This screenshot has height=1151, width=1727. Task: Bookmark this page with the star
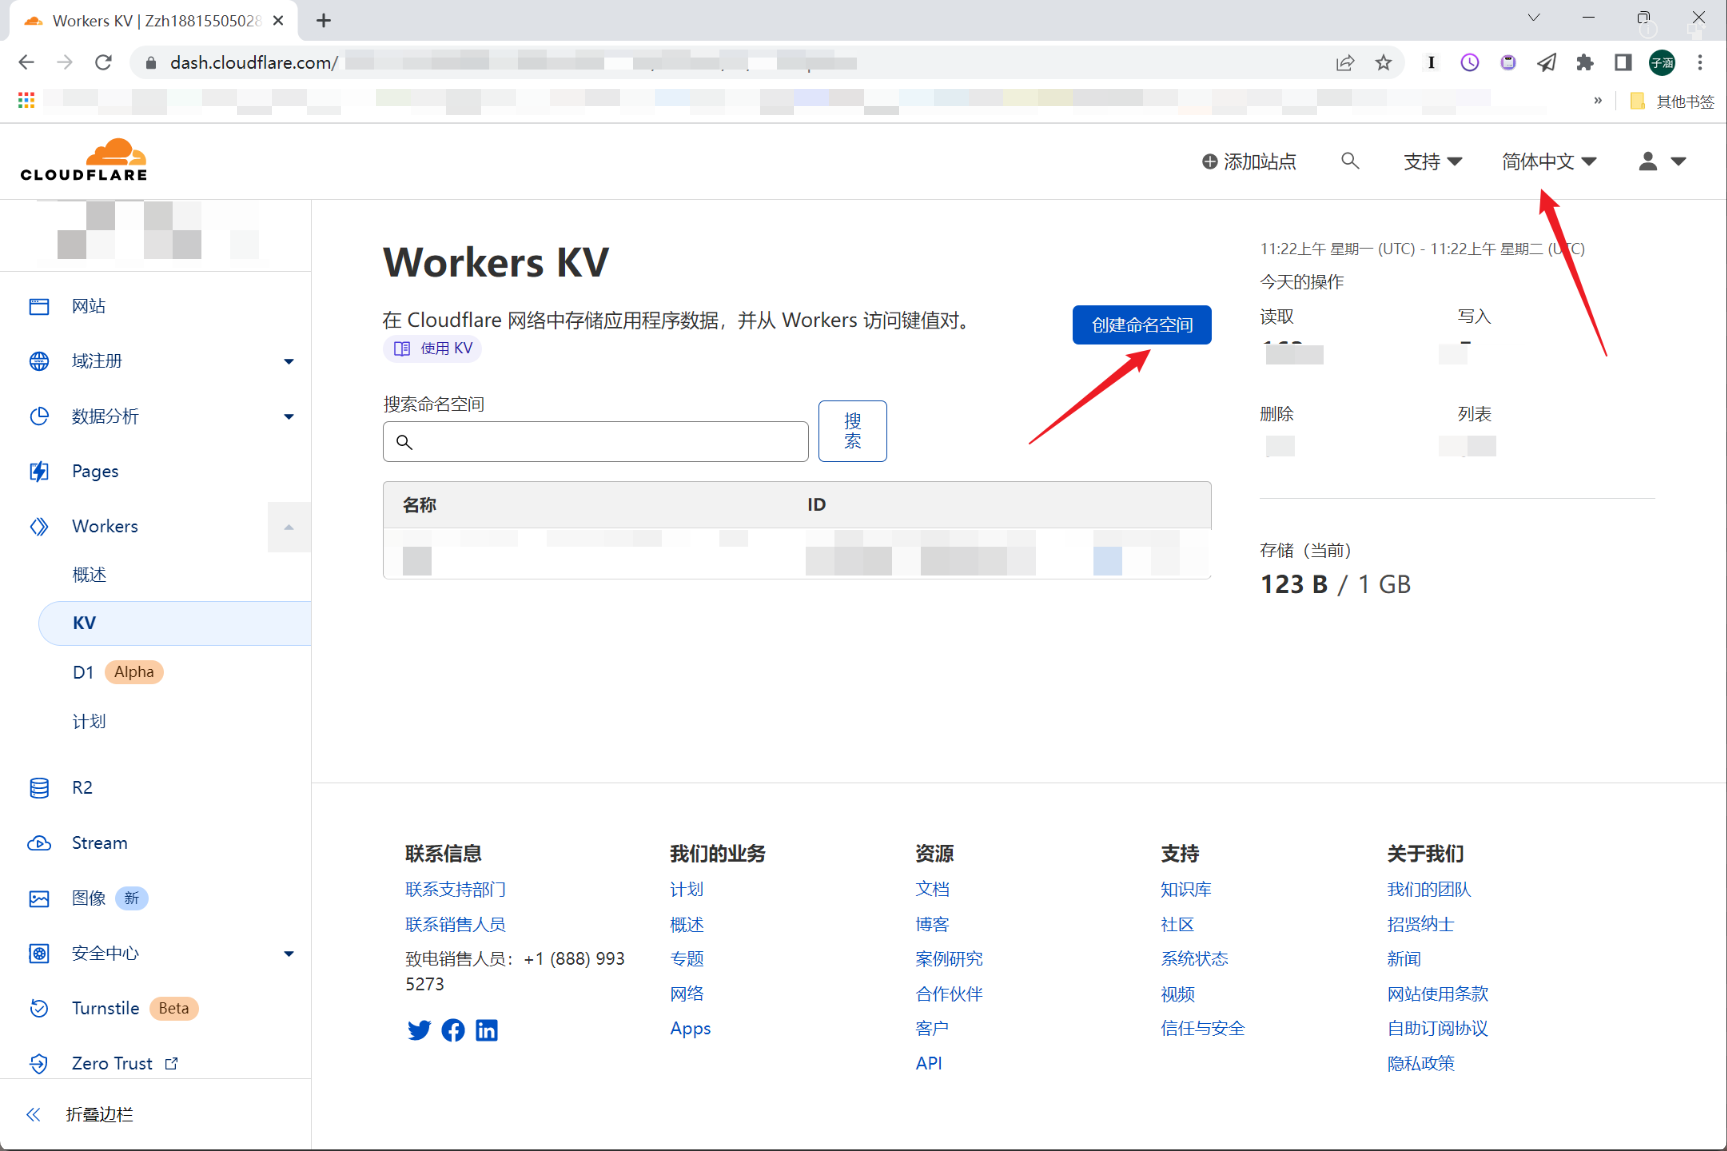(x=1383, y=63)
